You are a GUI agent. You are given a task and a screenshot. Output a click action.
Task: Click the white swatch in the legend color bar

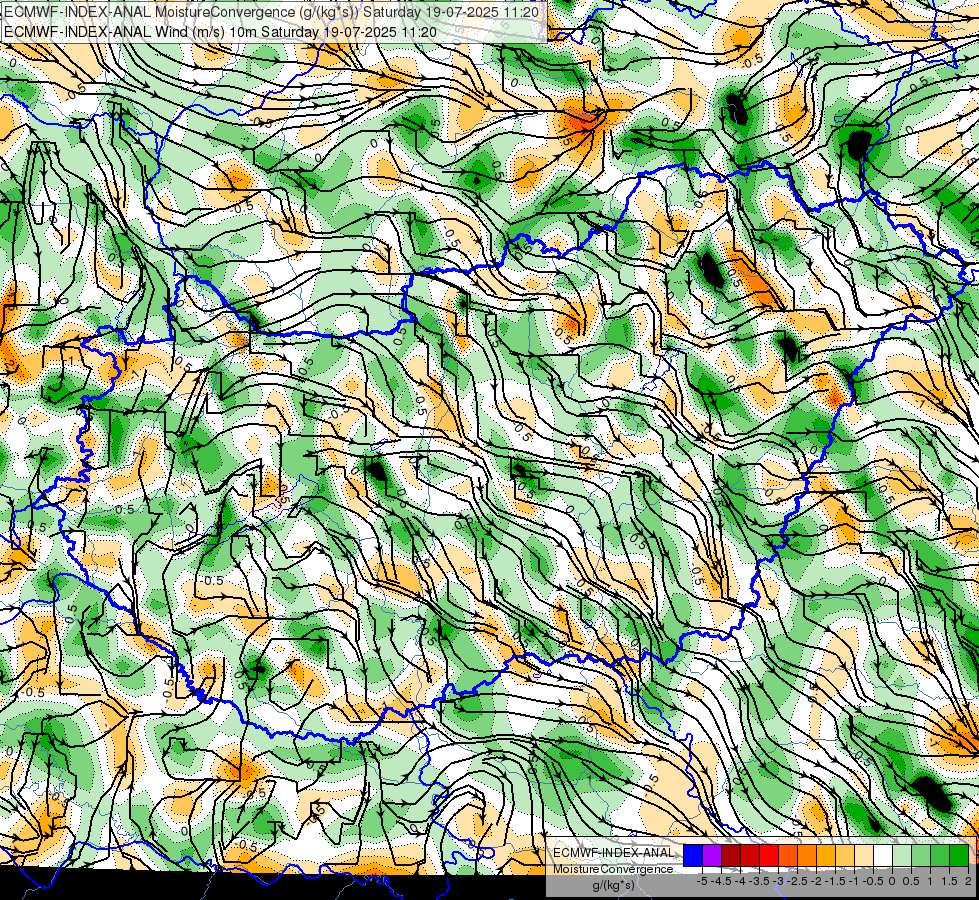(x=883, y=856)
